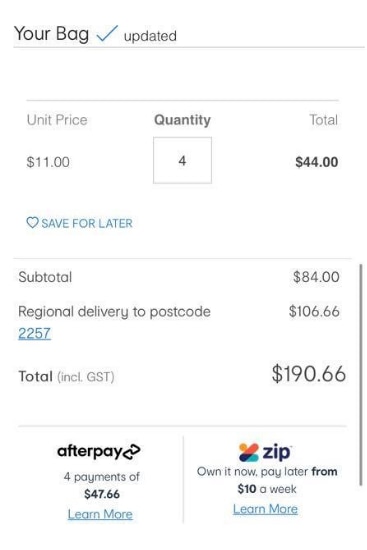Click the $44.00 item total
The width and height of the screenshot is (367, 550).
coord(316,162)
